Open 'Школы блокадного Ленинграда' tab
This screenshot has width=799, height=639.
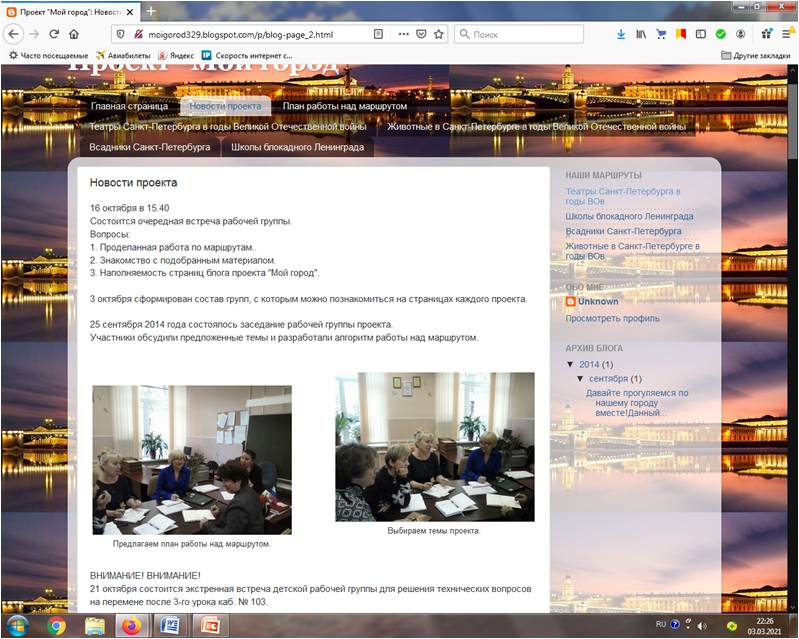298,147
